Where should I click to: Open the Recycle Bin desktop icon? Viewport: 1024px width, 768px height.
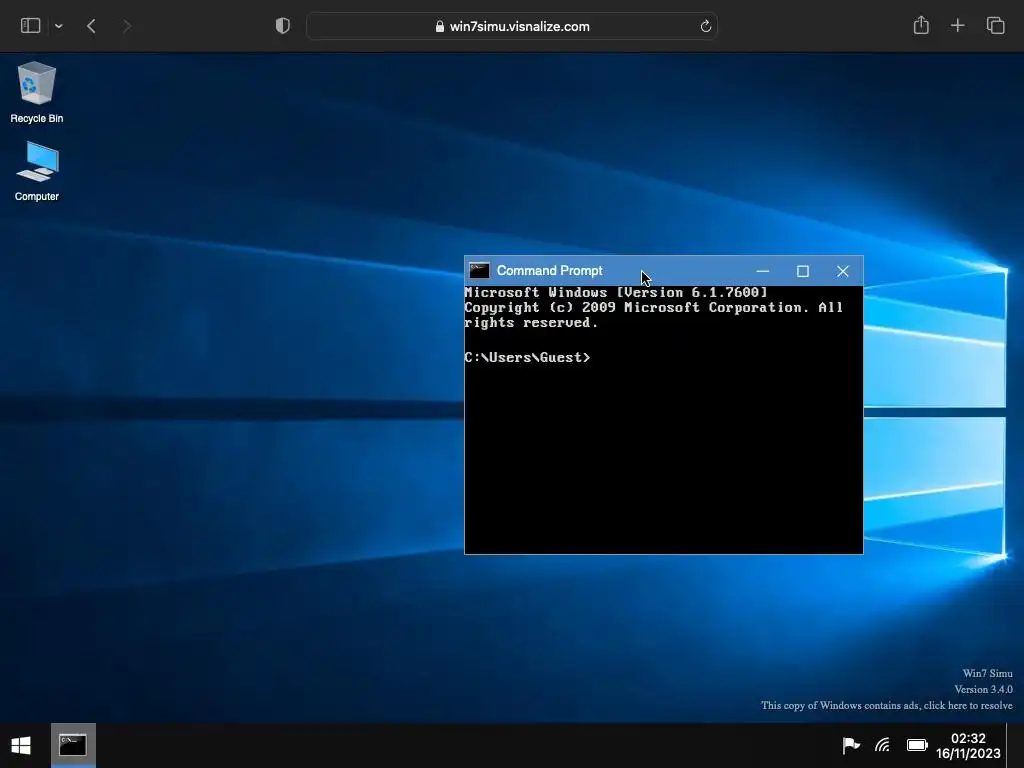point(37,92)
